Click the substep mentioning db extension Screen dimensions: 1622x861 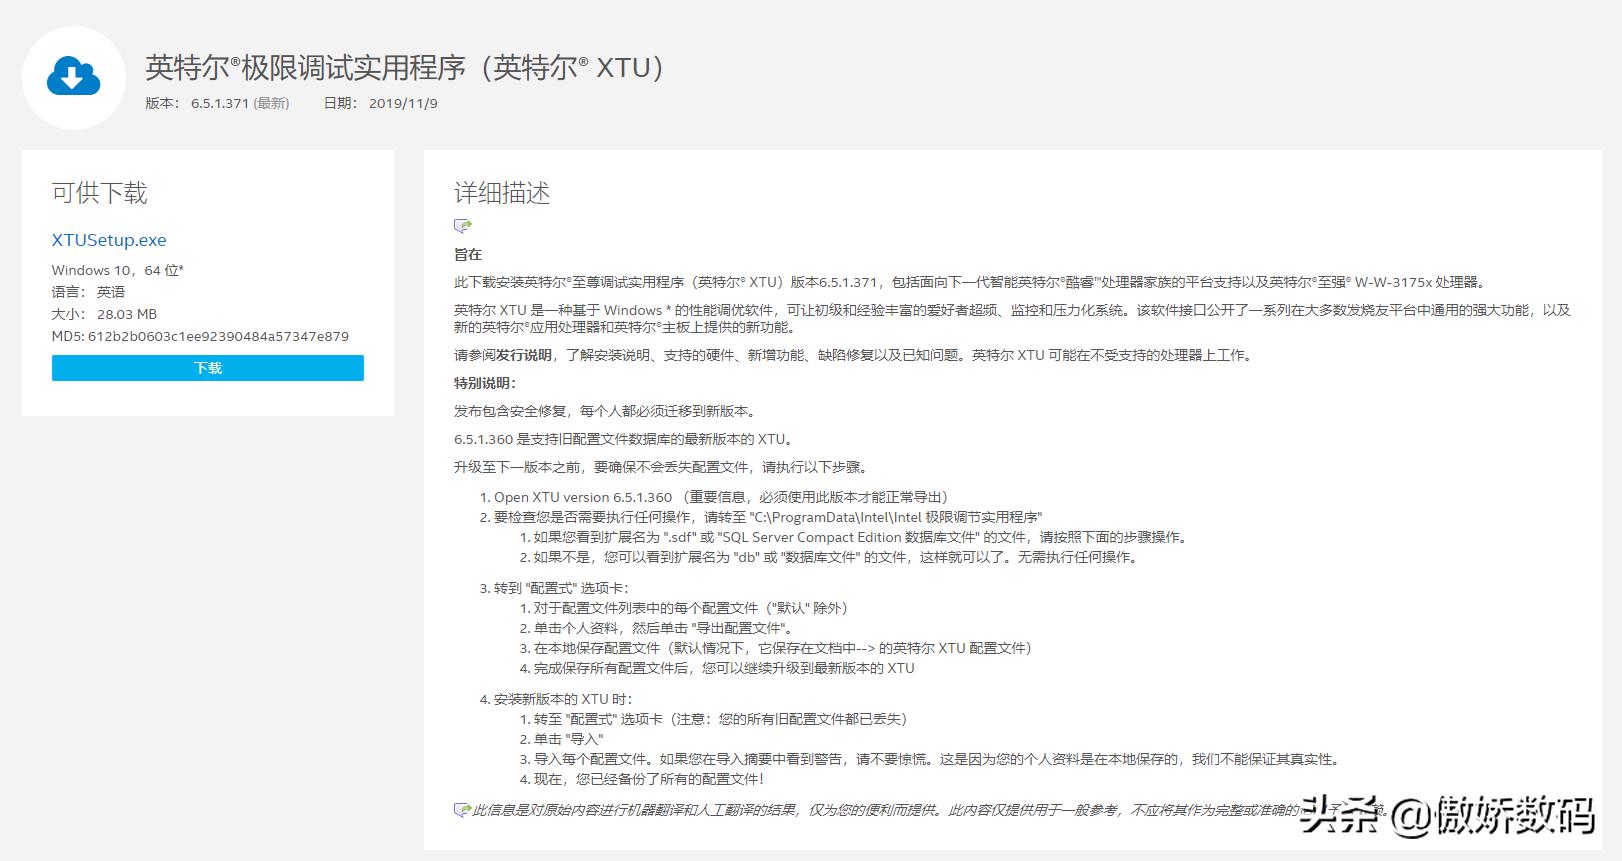click(830, 557)
